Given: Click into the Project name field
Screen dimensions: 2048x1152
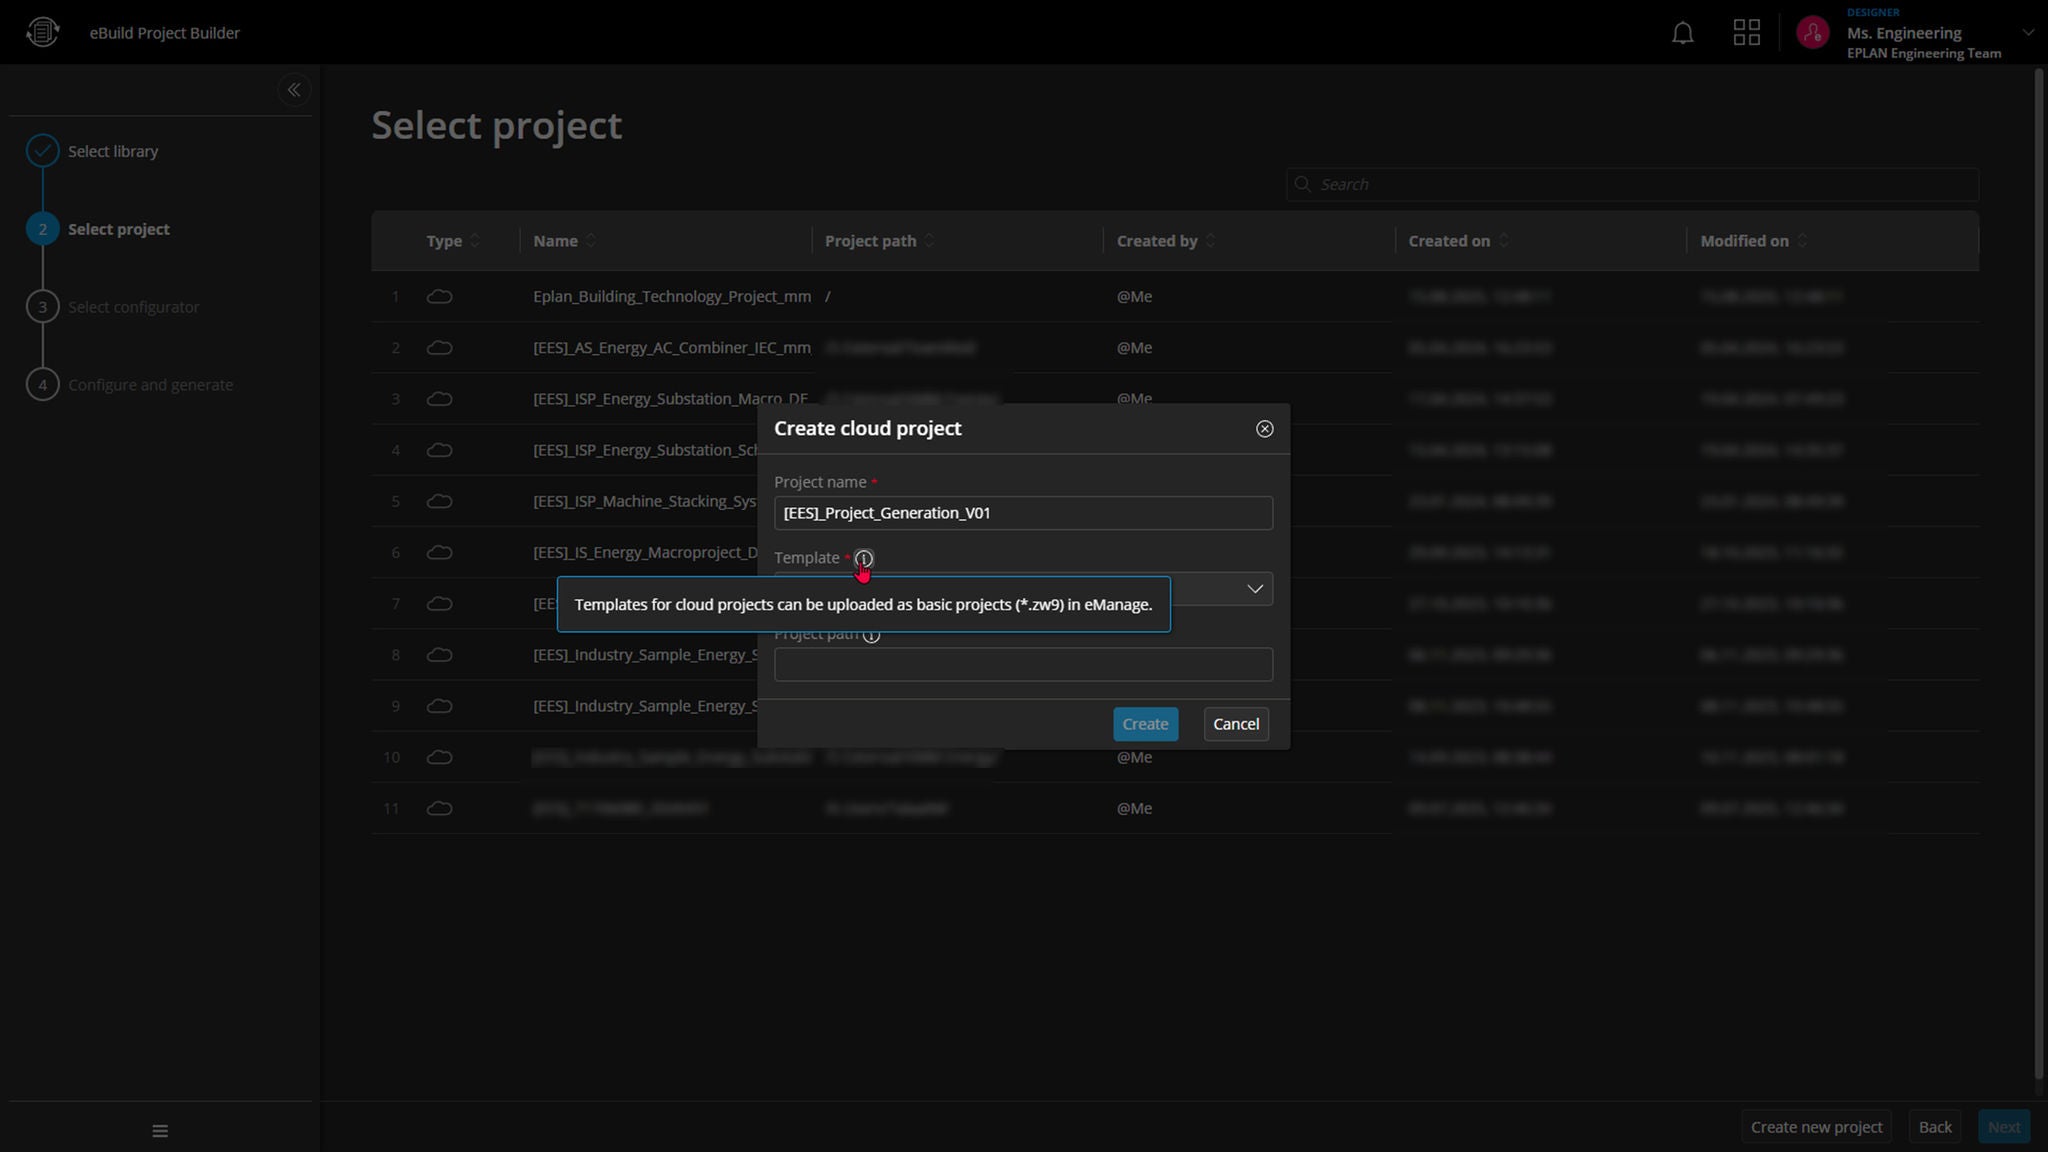Looking at the screenshot, I should [1022, 513].
